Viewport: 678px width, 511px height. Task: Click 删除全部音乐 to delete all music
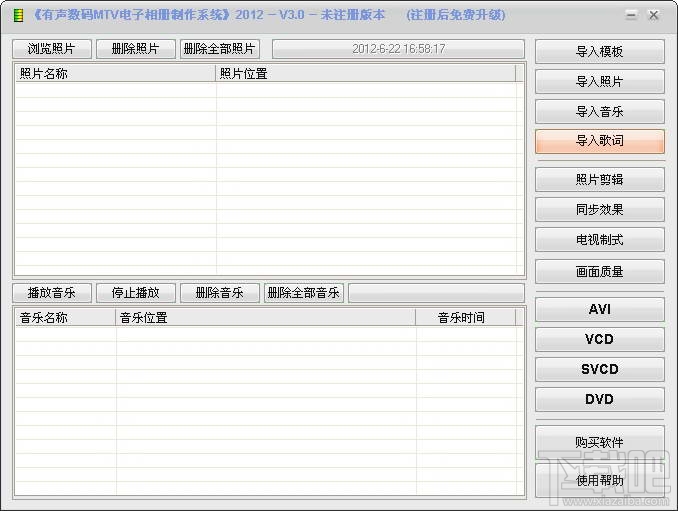[x=304, y=293]
